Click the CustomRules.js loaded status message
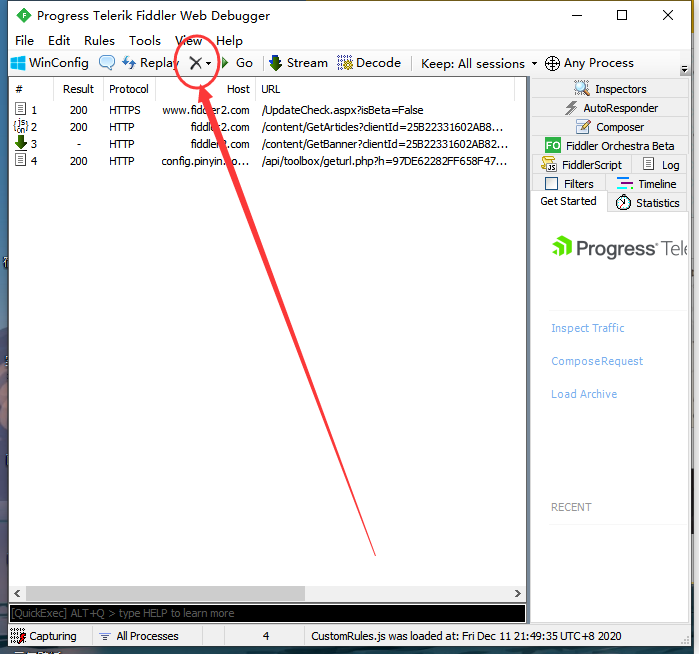Viewport: 699px width, 654px height. click(466, 636)
